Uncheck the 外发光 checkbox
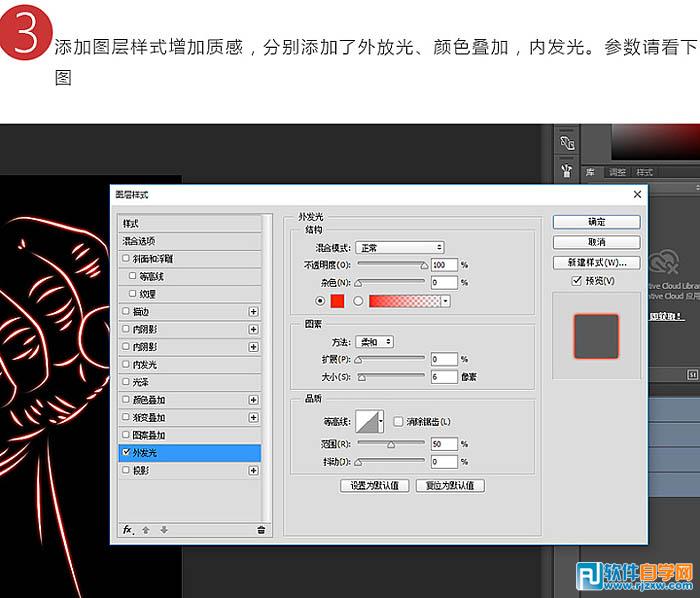Screen dimensions: 700x598 coord(125,452)
